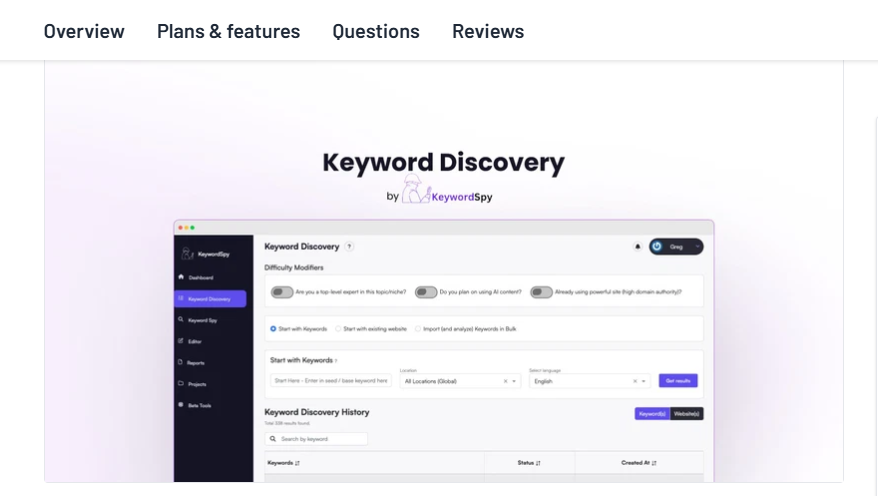Click the Reports document icon
The image size is (878, 496).
(x=181, y=362)
